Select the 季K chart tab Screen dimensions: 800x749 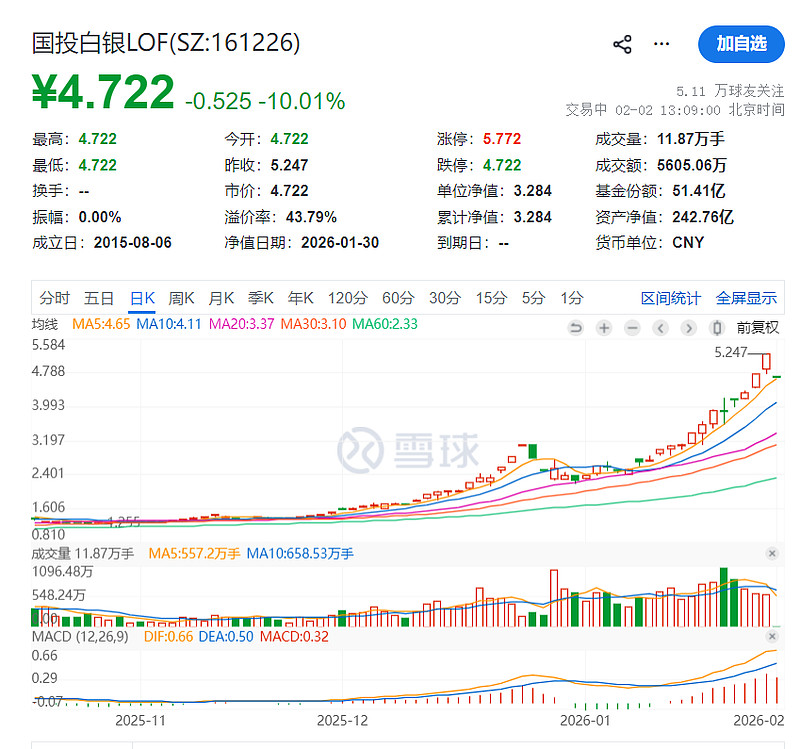(261, 298)
